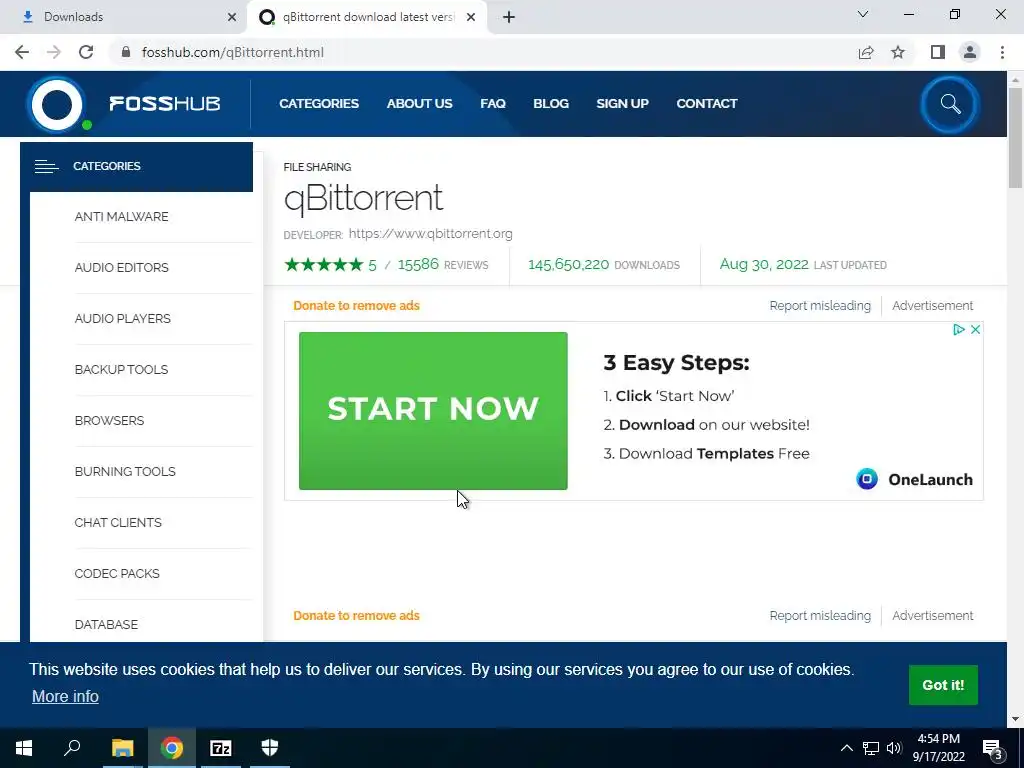The width and height of the screenshot is (1024, 768).
Task: Click the five-star rating
Action: coord(324,264)
